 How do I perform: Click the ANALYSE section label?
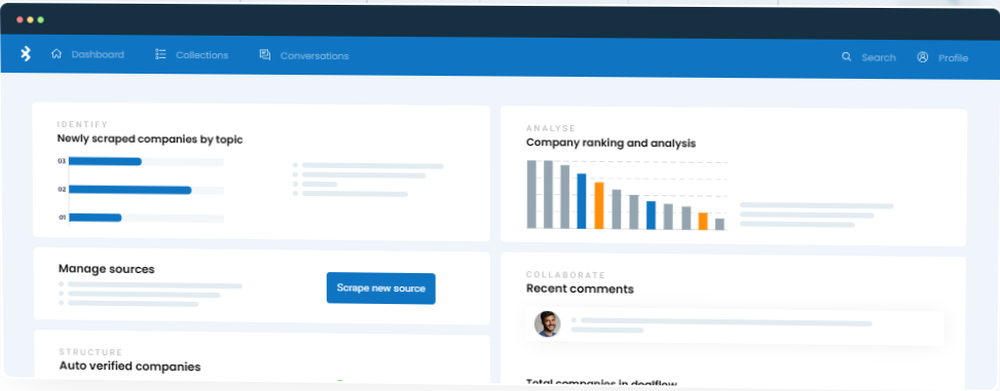click(x=551, y=128)
